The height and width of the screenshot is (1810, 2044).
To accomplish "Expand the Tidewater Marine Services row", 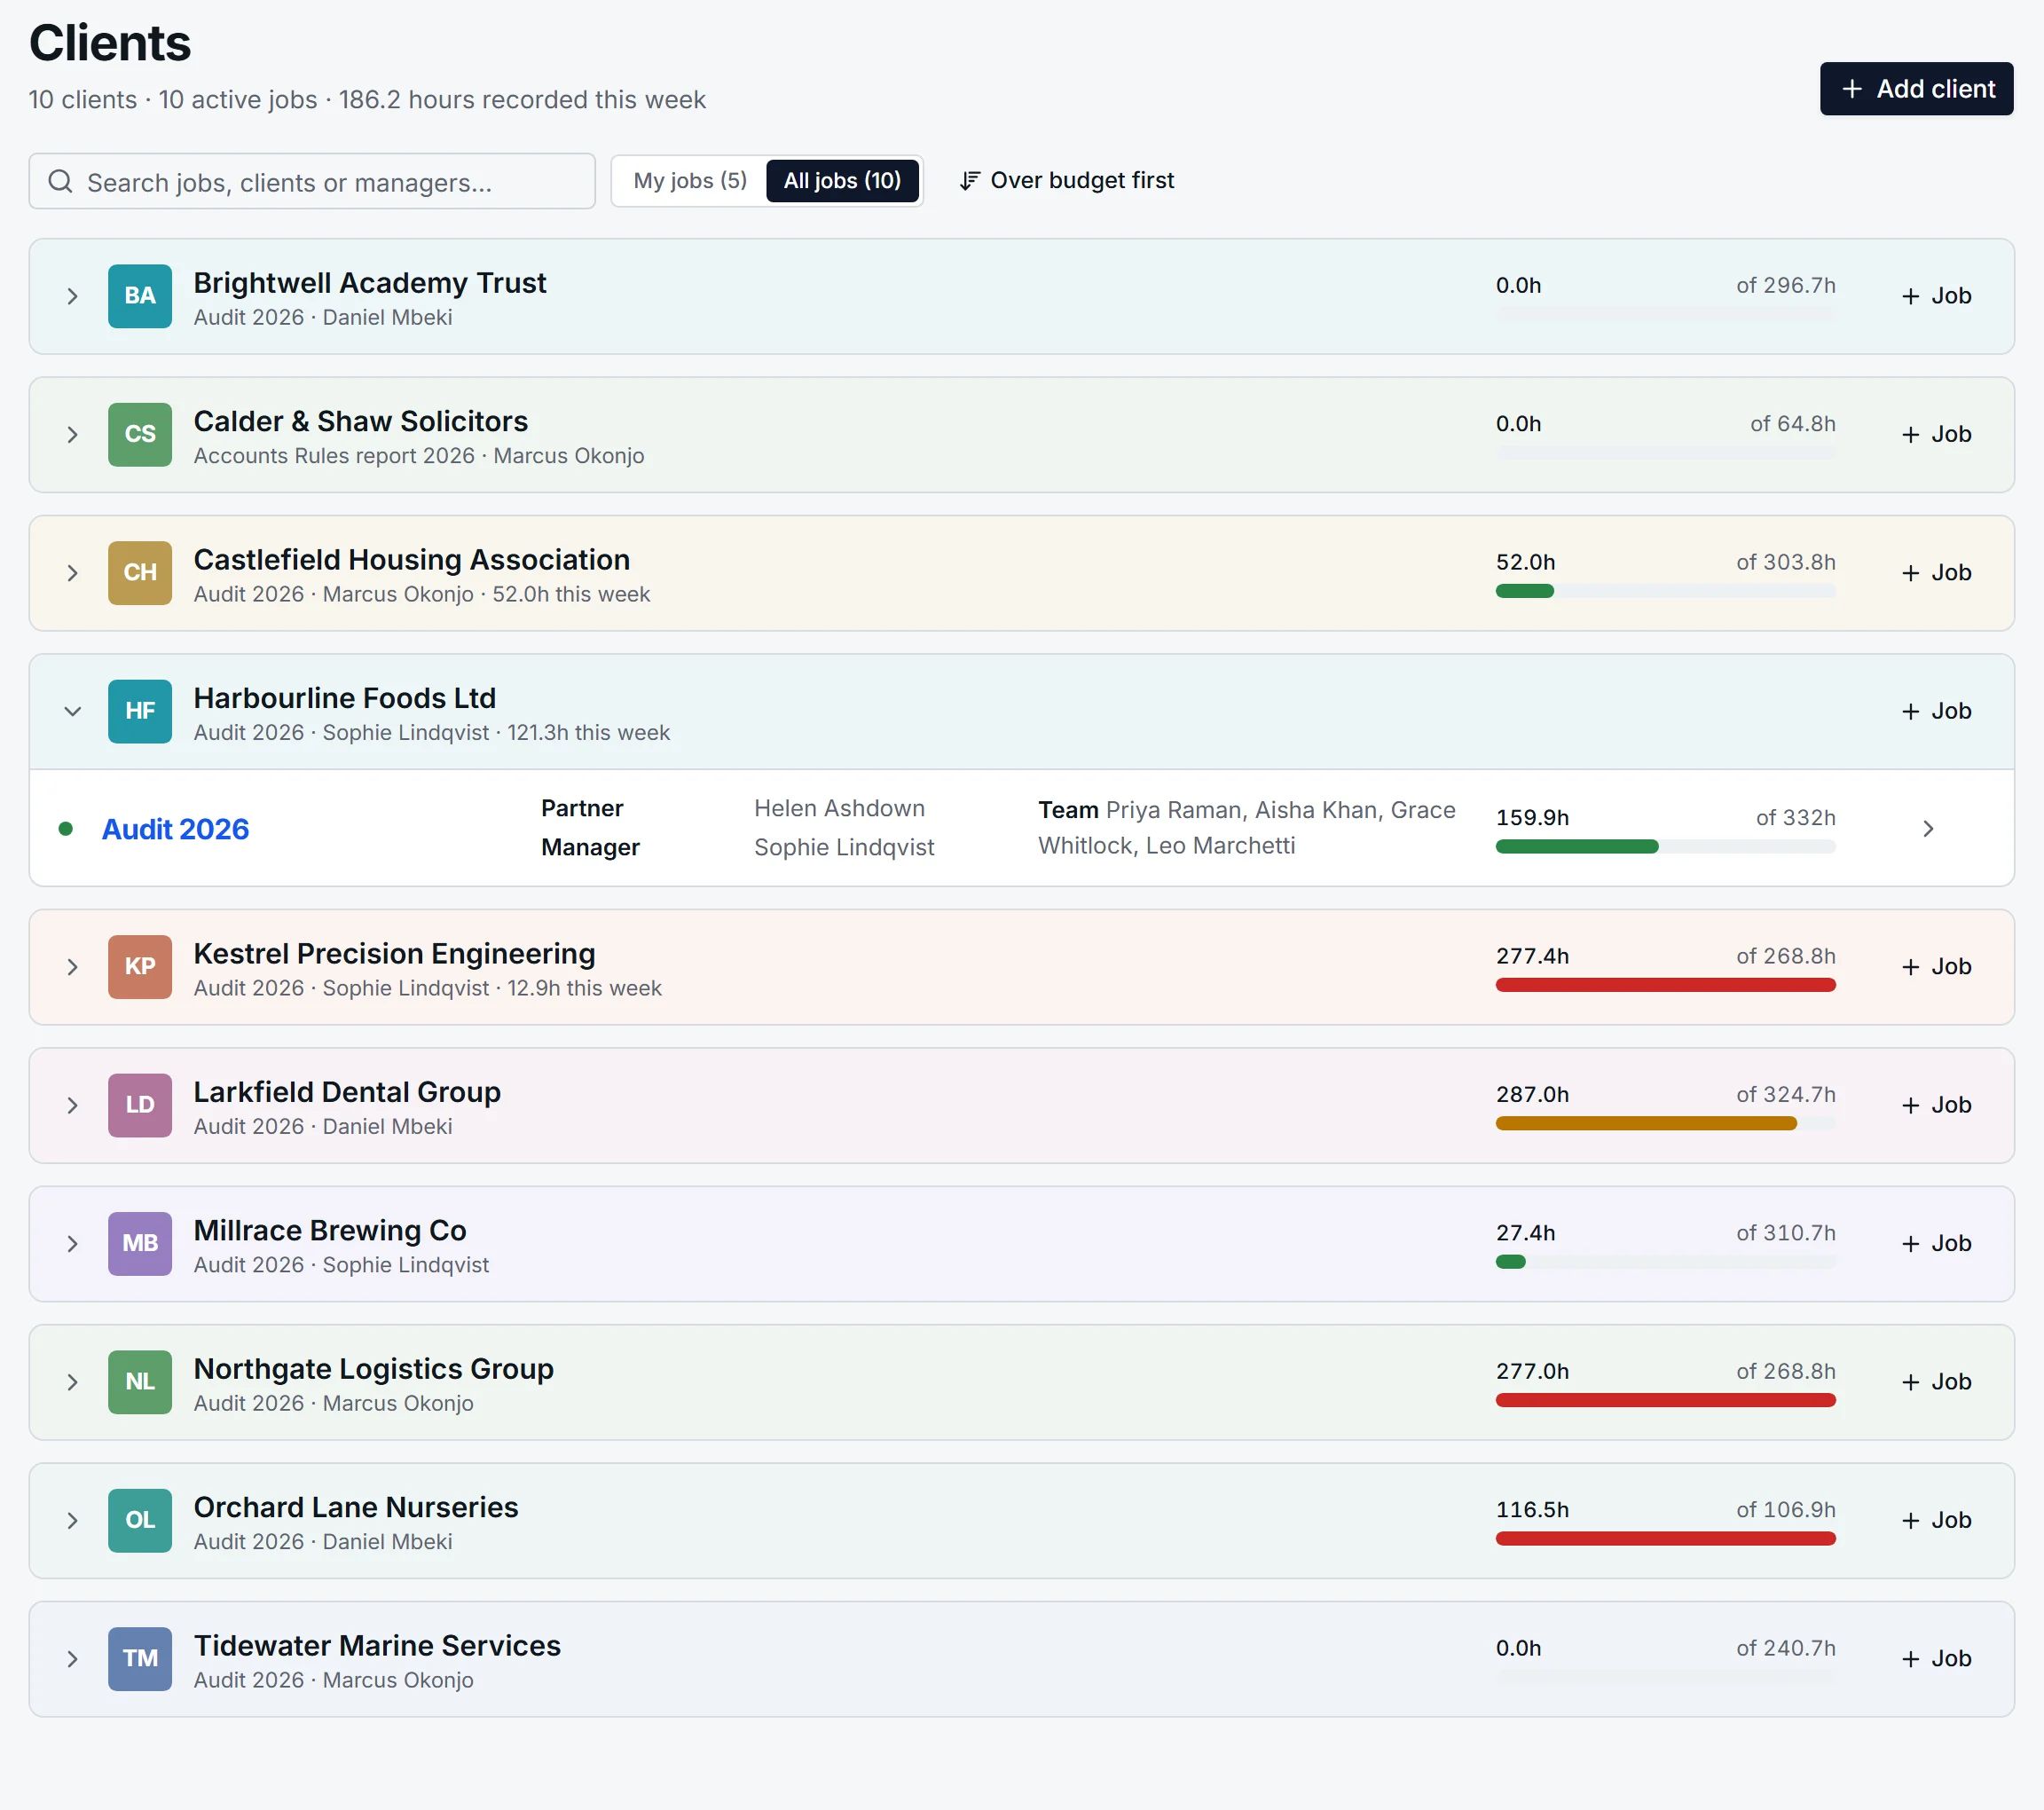I will click(x=72, y=1659).
